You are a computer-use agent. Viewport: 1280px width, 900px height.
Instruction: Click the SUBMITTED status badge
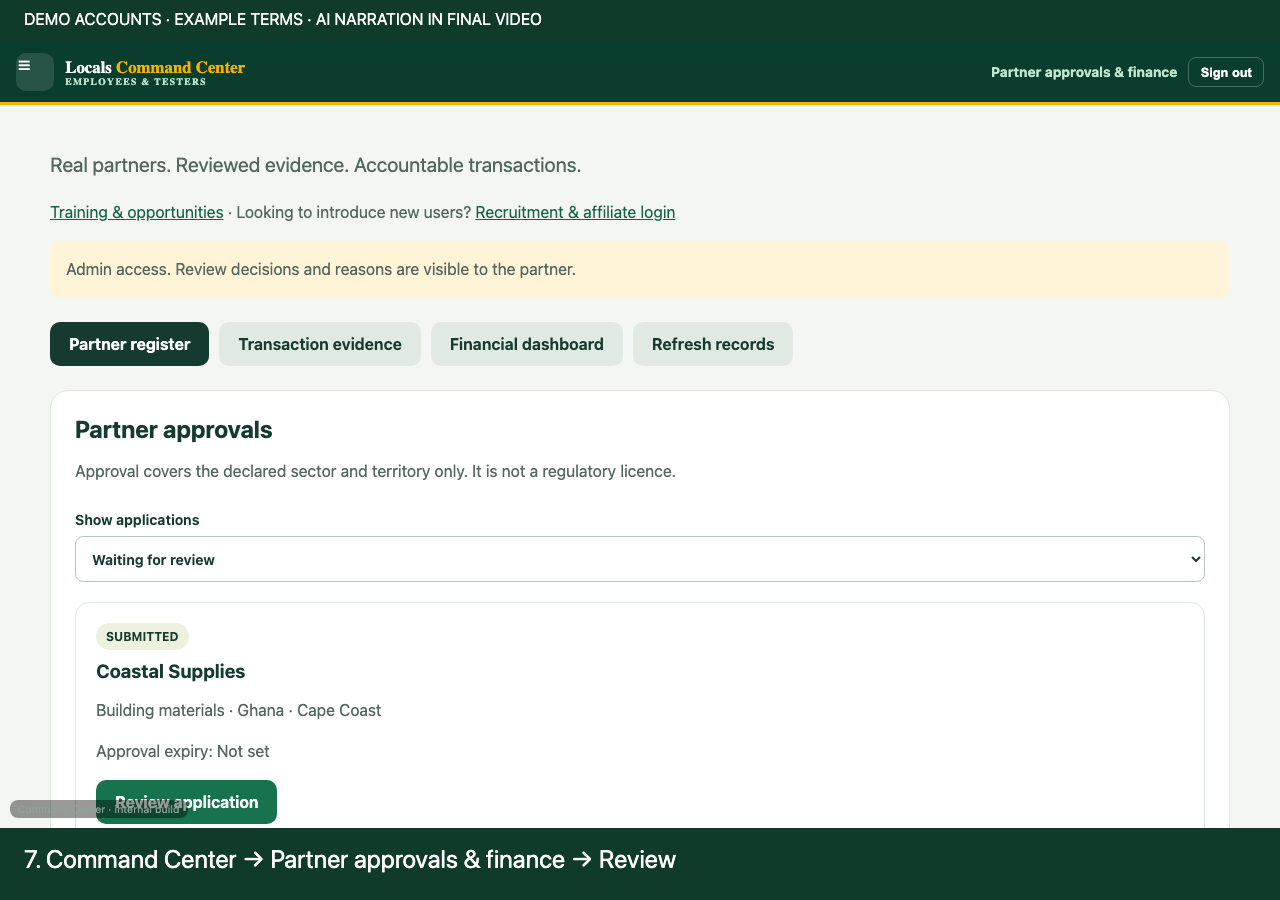pyautogui.click(x=142, y=637)
